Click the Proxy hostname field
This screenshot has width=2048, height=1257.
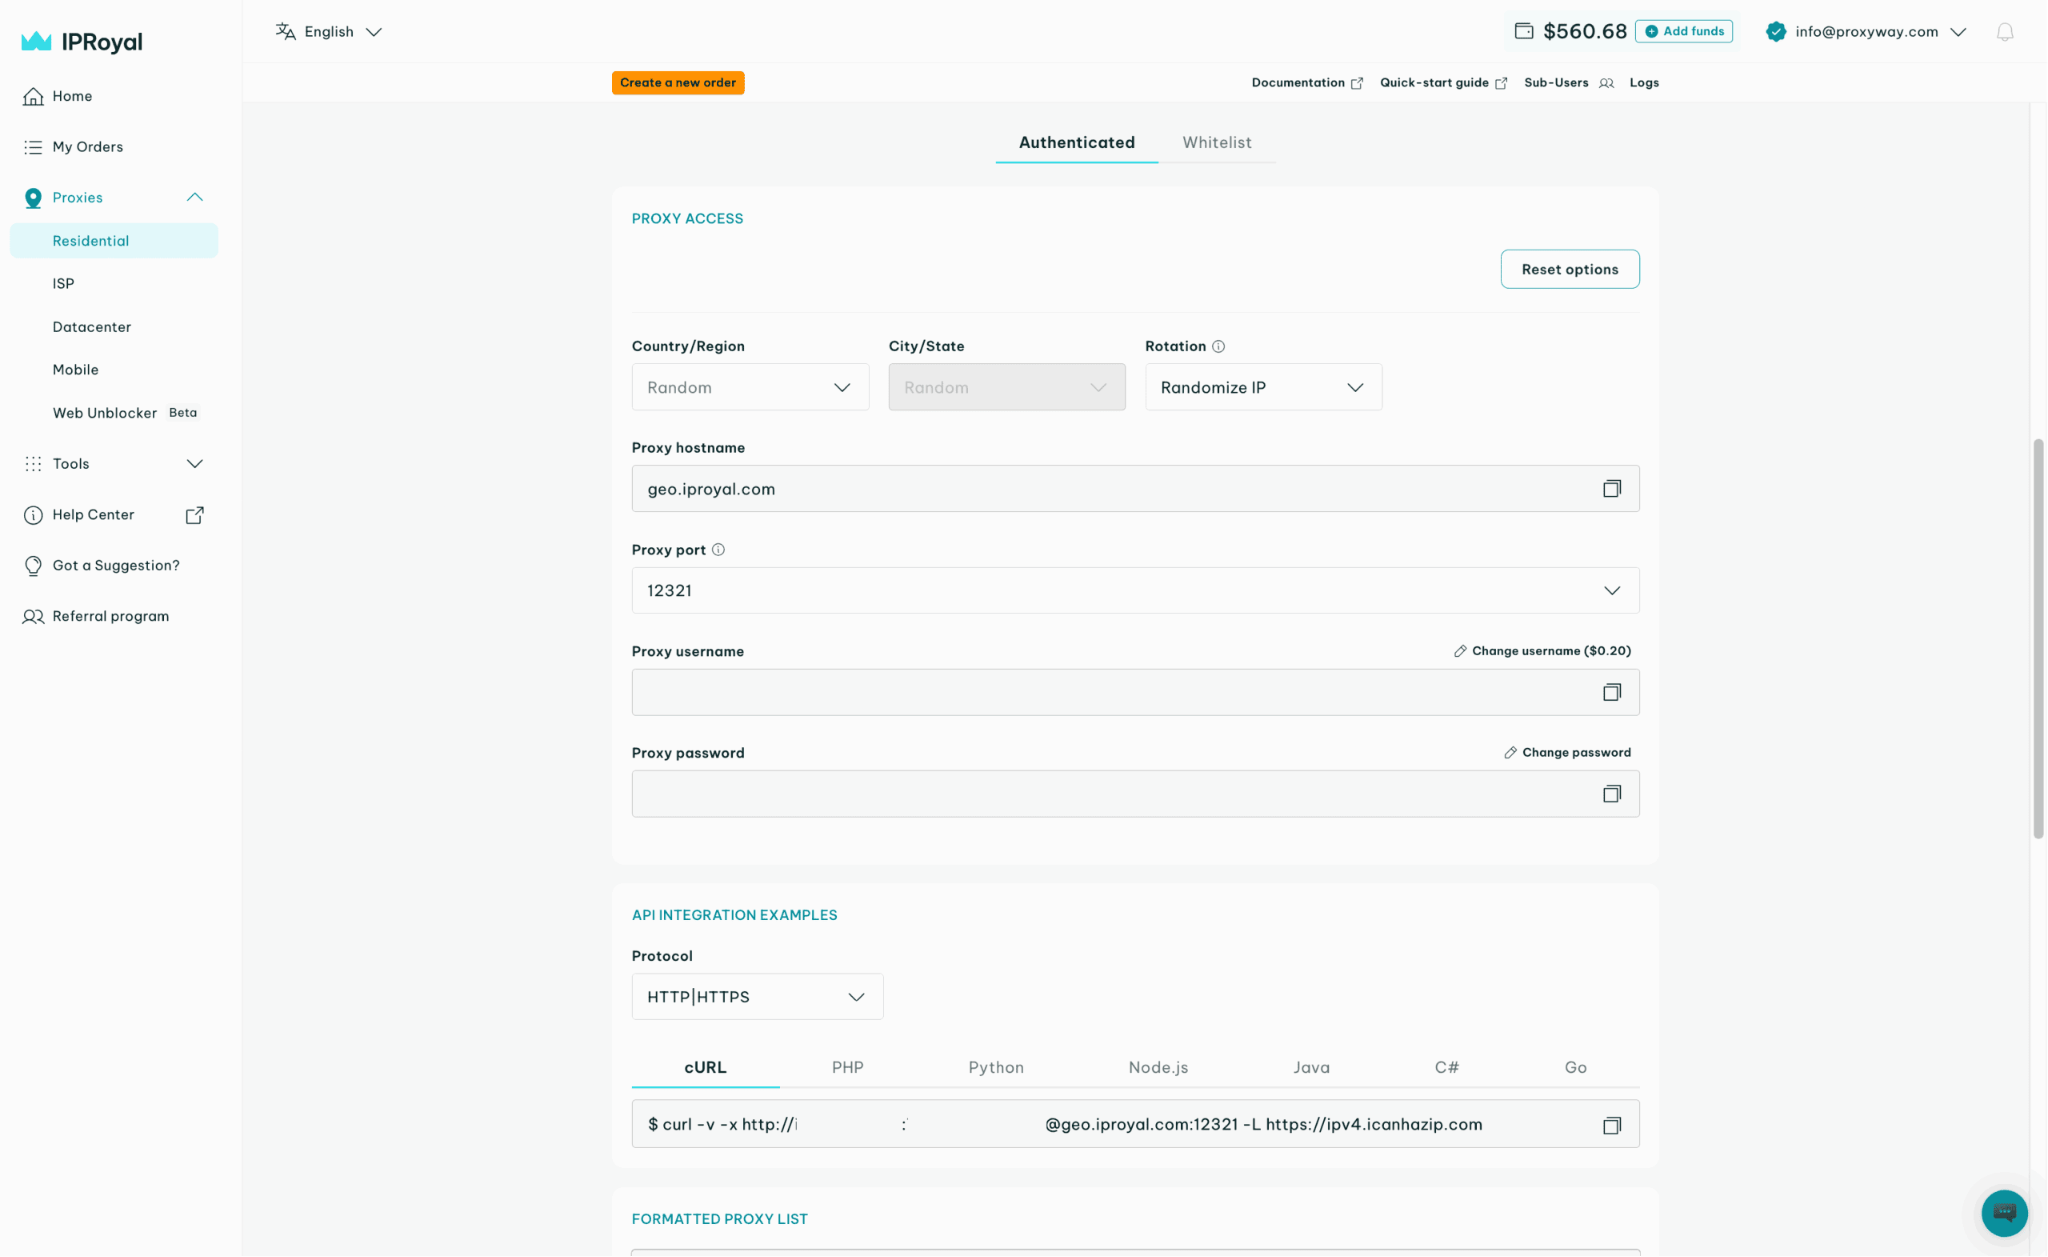tap(1135, 489)
